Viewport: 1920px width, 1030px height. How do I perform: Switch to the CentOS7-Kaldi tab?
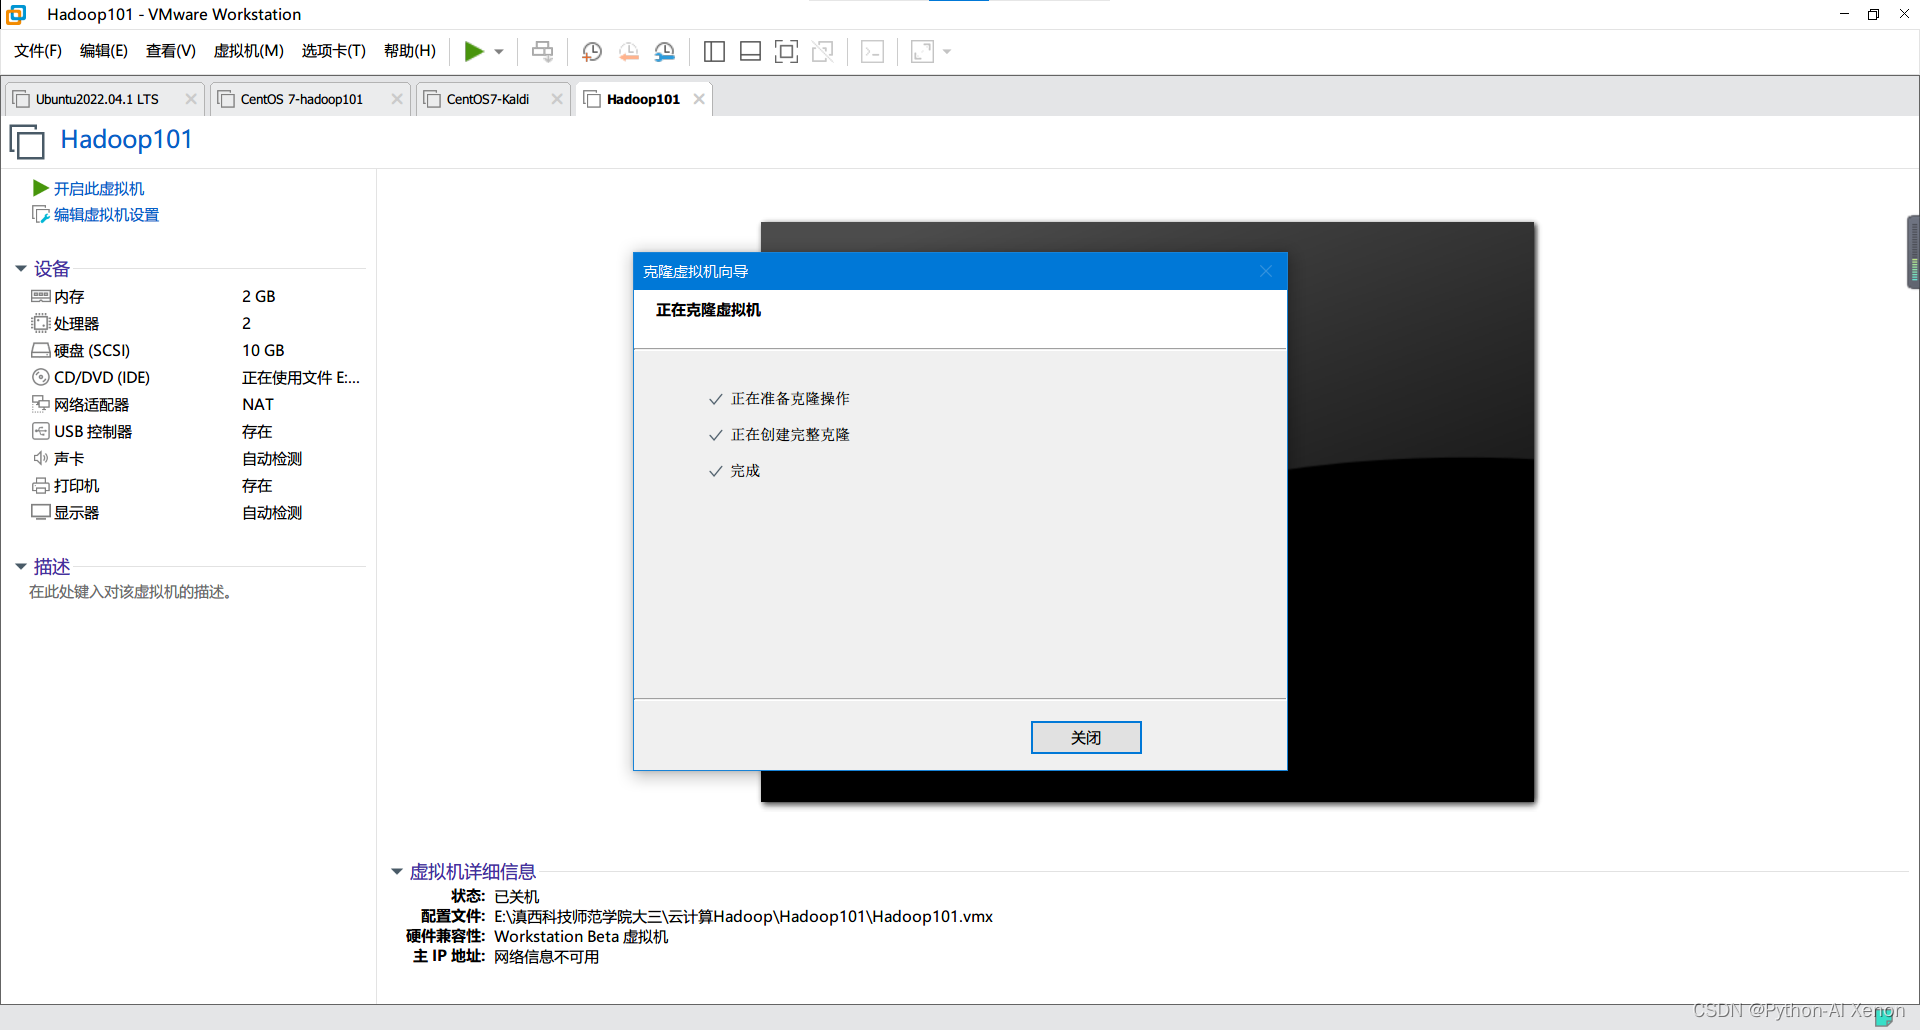point(487,99)
